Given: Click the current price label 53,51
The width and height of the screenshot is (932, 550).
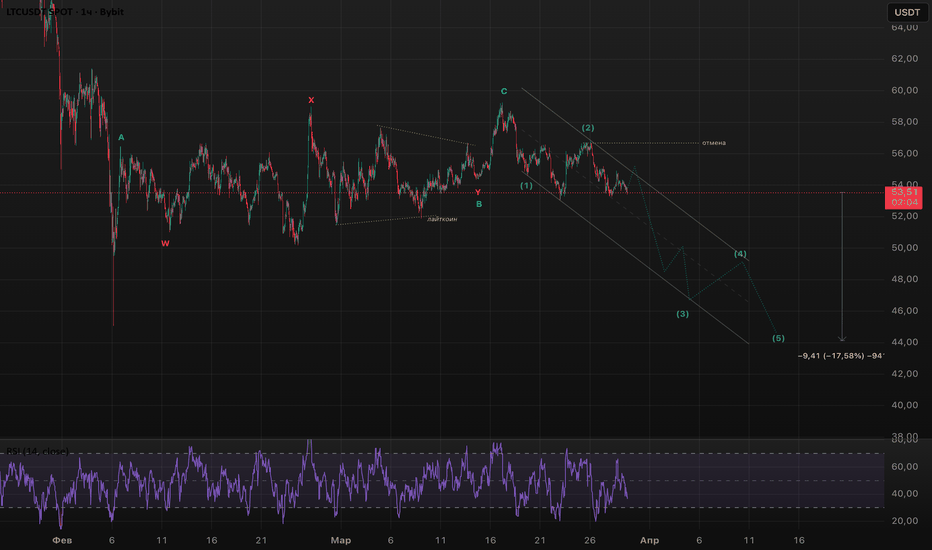Looking at the screenshot, I should (x=903, y=192).
